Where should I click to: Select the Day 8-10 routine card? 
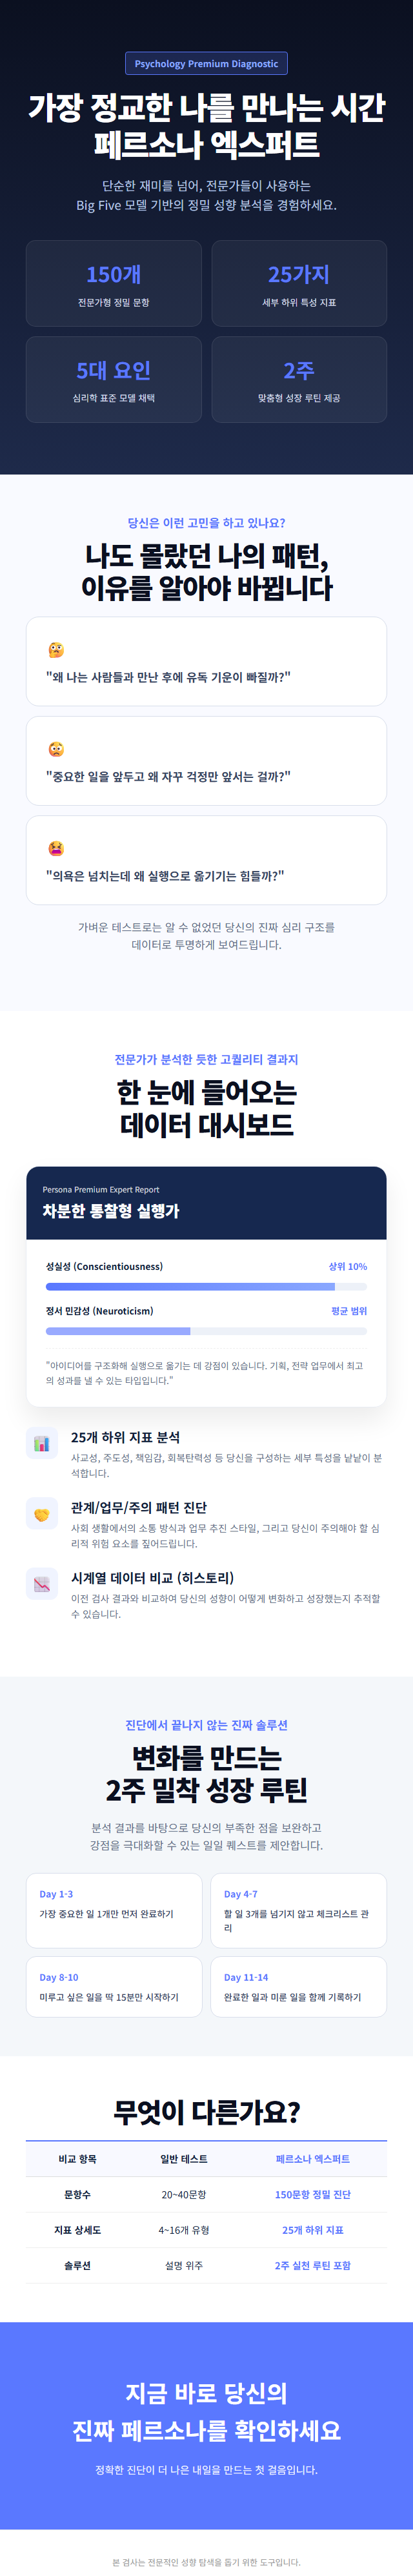pos(113,1987)
